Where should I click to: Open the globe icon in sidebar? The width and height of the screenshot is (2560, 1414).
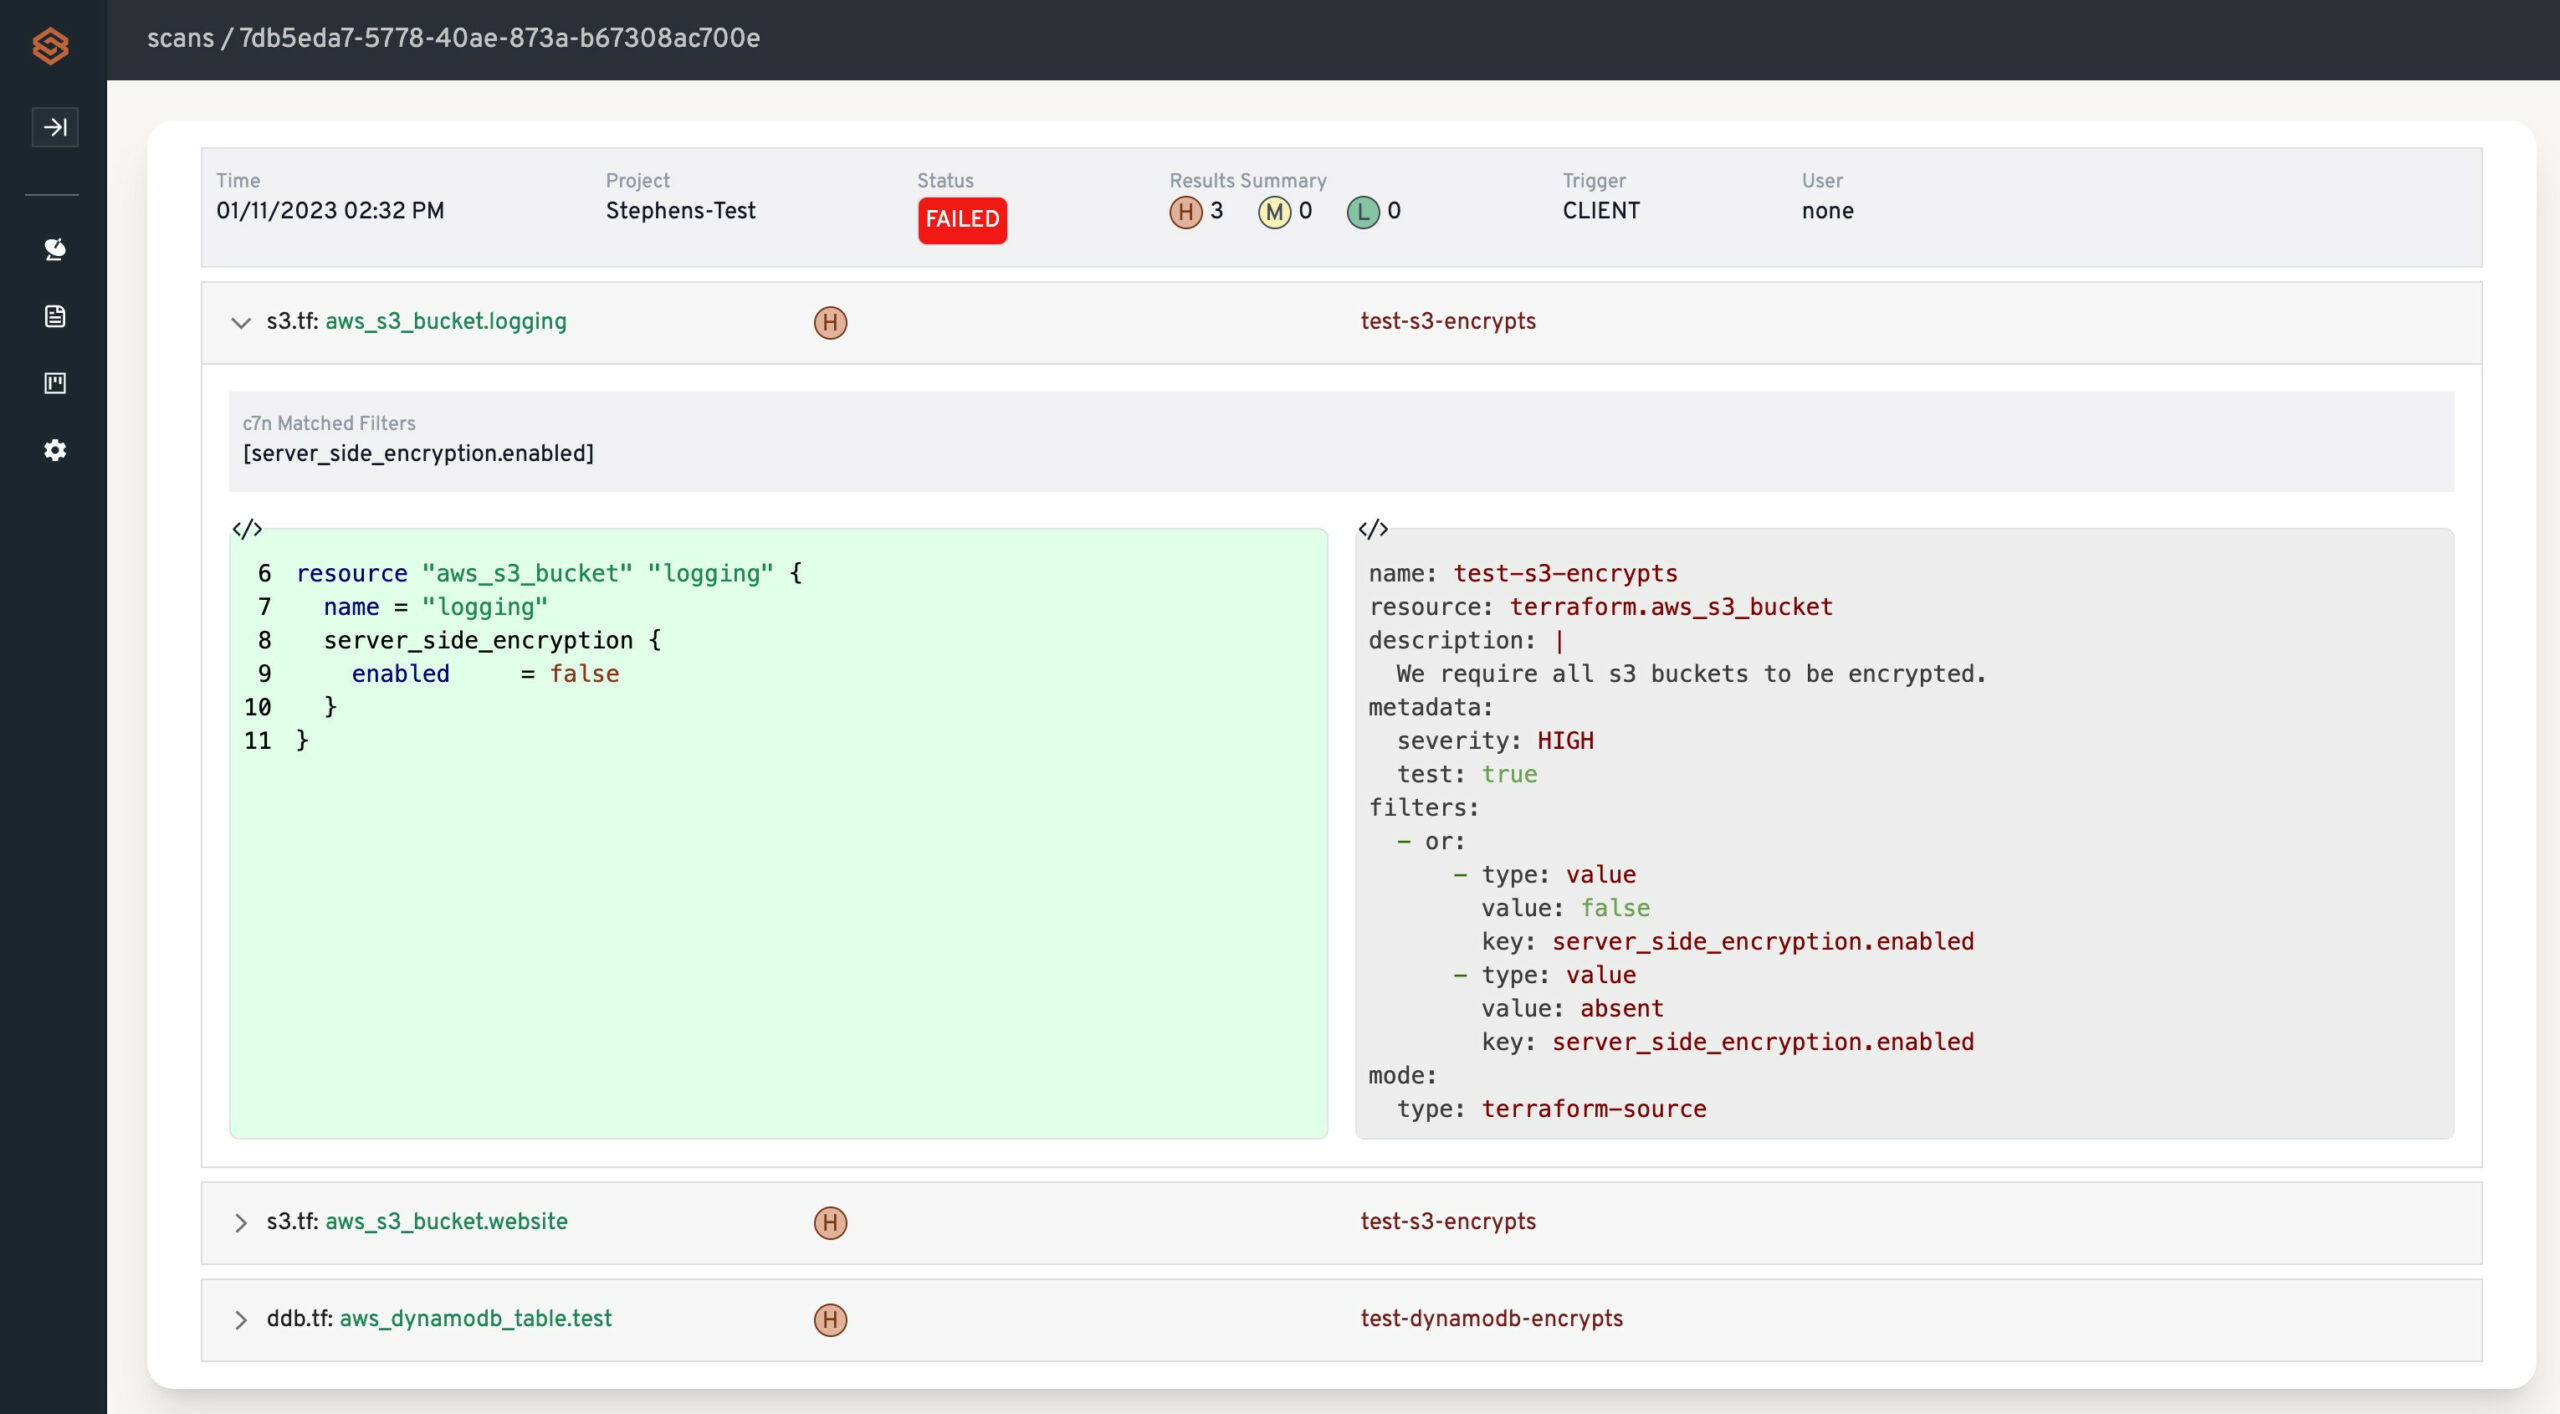pyautogui.click(x=55, y=249)
